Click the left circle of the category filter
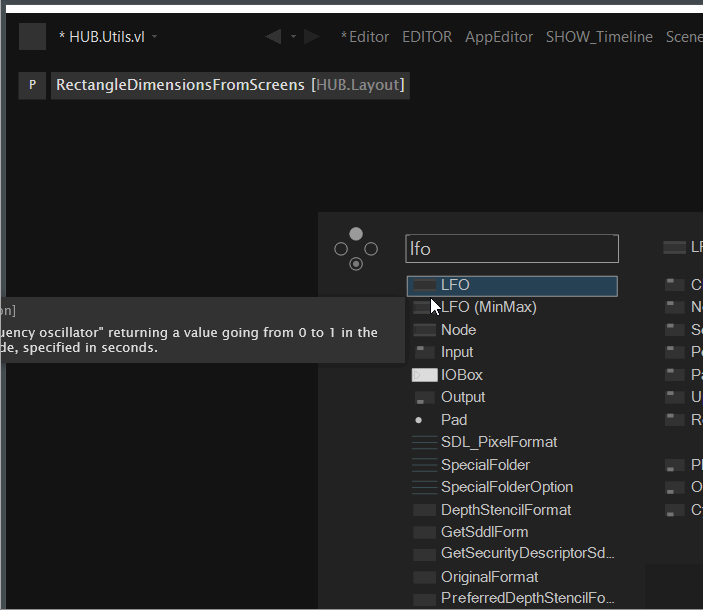This screenshot has height=610, width=703. (341, 249)
